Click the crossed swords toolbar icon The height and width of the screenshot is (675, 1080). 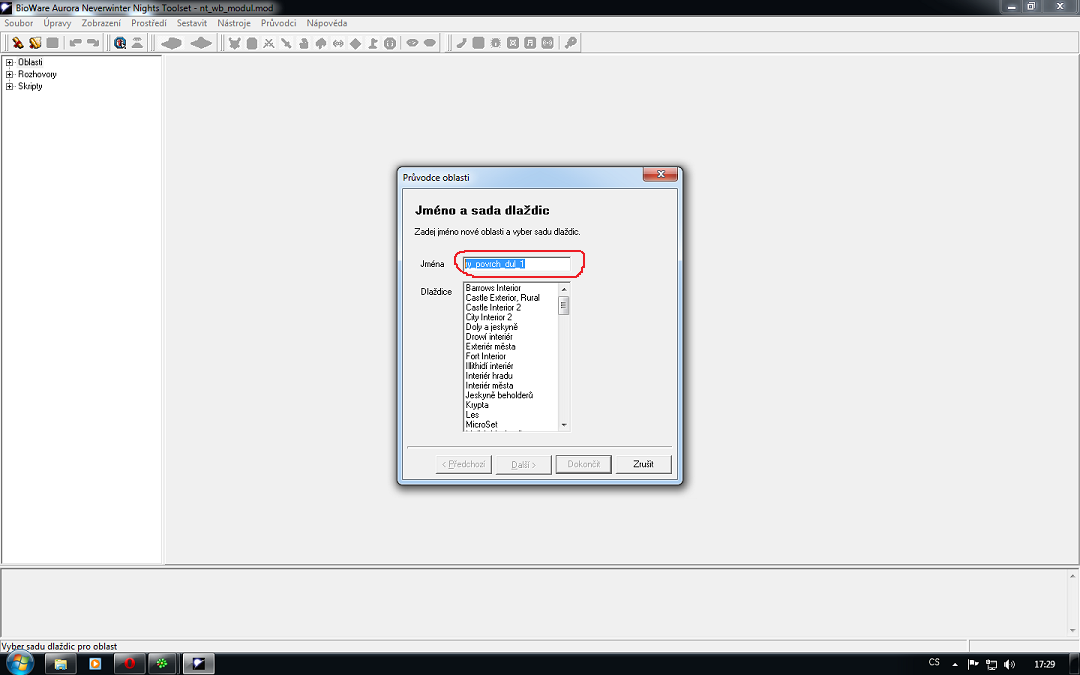coord(269,43)
